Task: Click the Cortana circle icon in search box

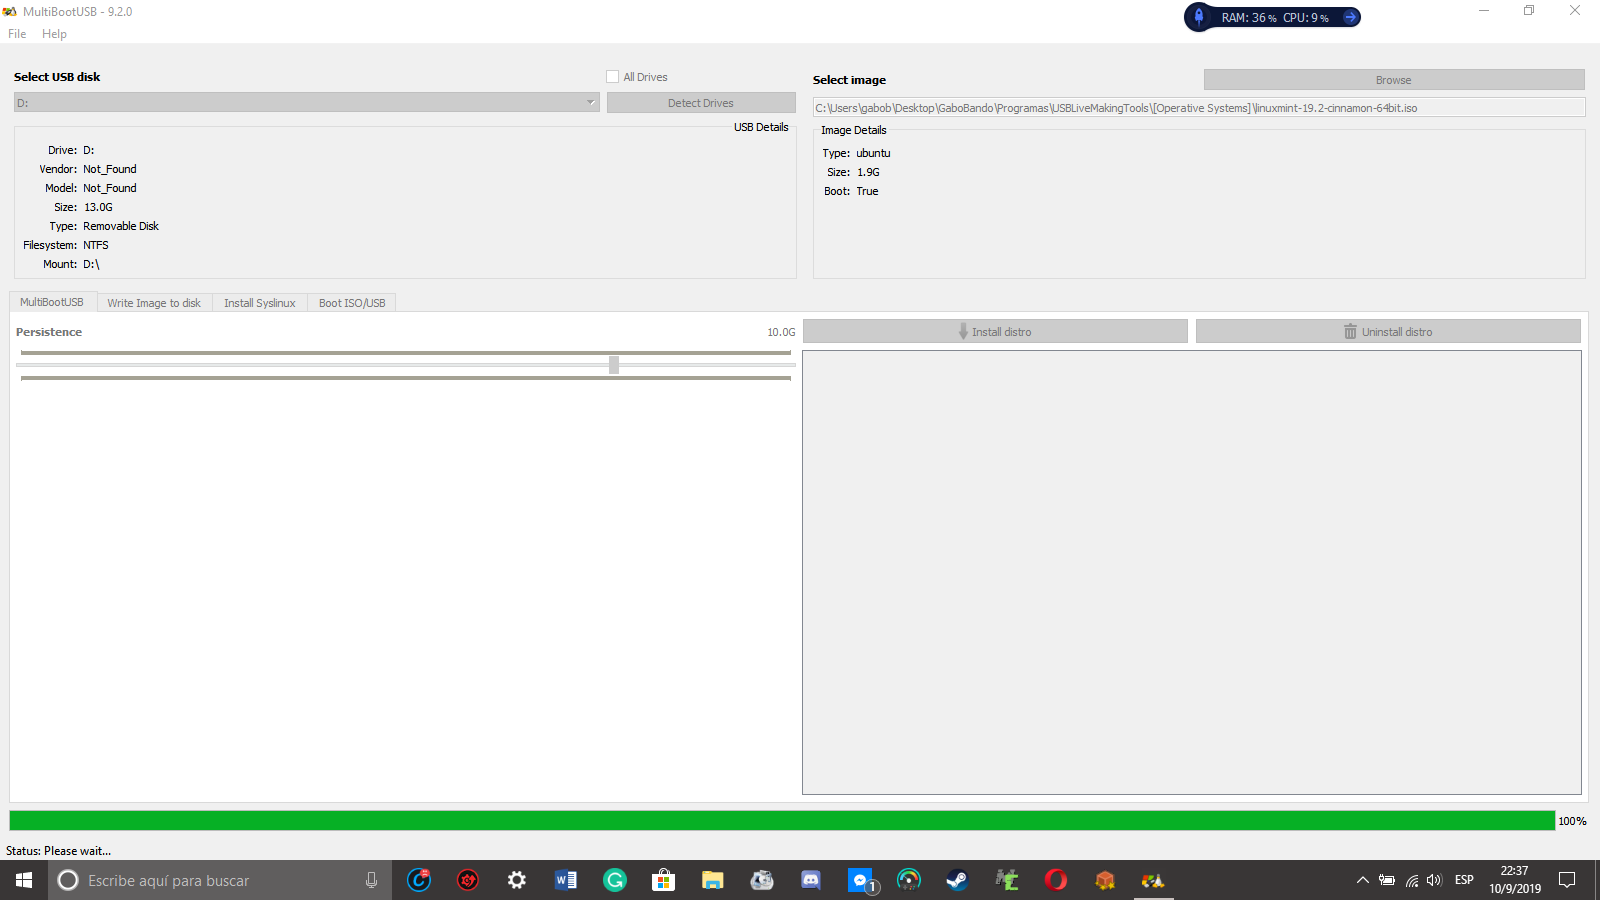Action: coord(68,880)
